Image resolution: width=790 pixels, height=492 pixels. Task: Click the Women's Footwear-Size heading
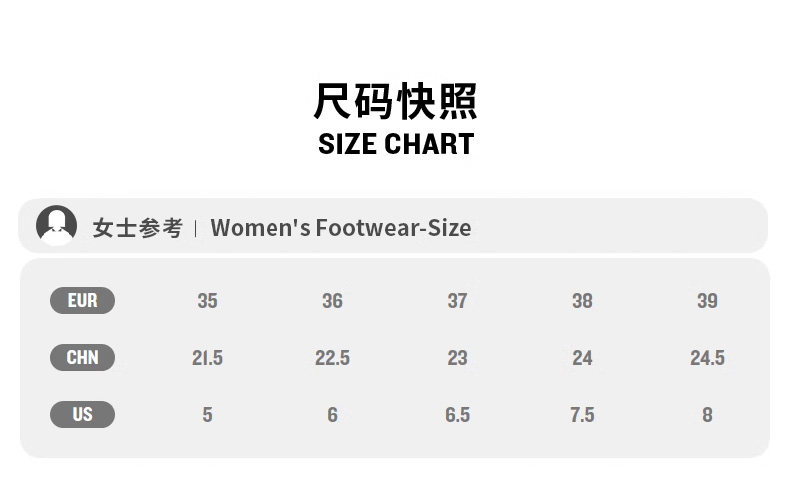(x=340, y=228)
